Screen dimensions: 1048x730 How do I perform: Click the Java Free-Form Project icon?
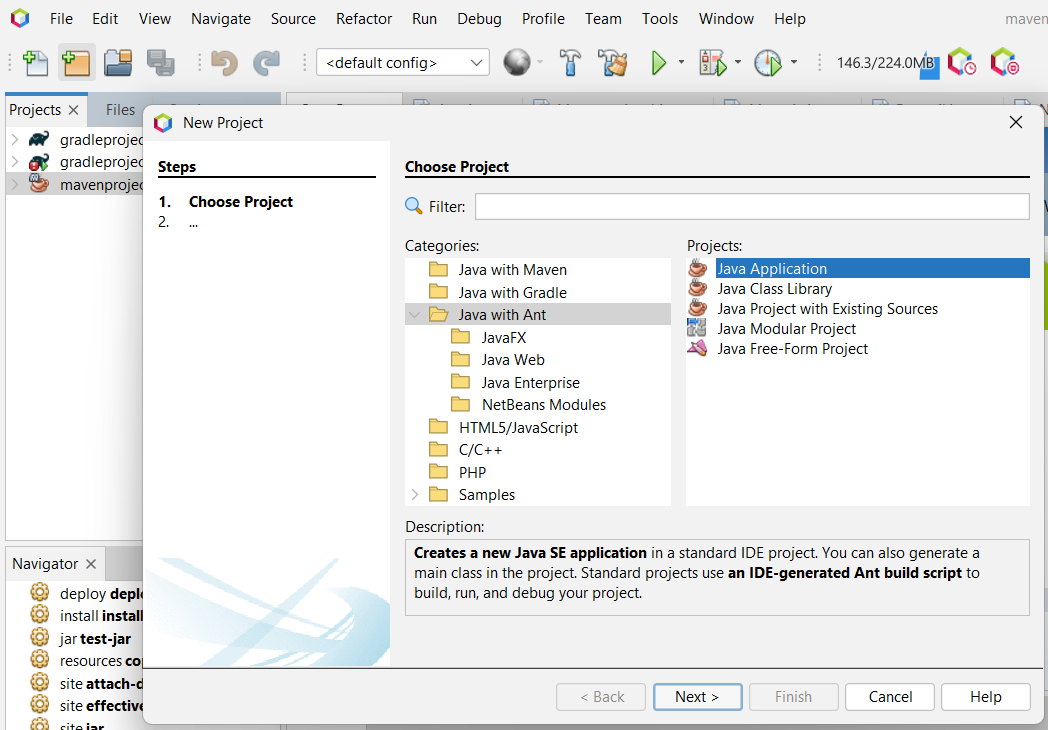tap(696, 348)
